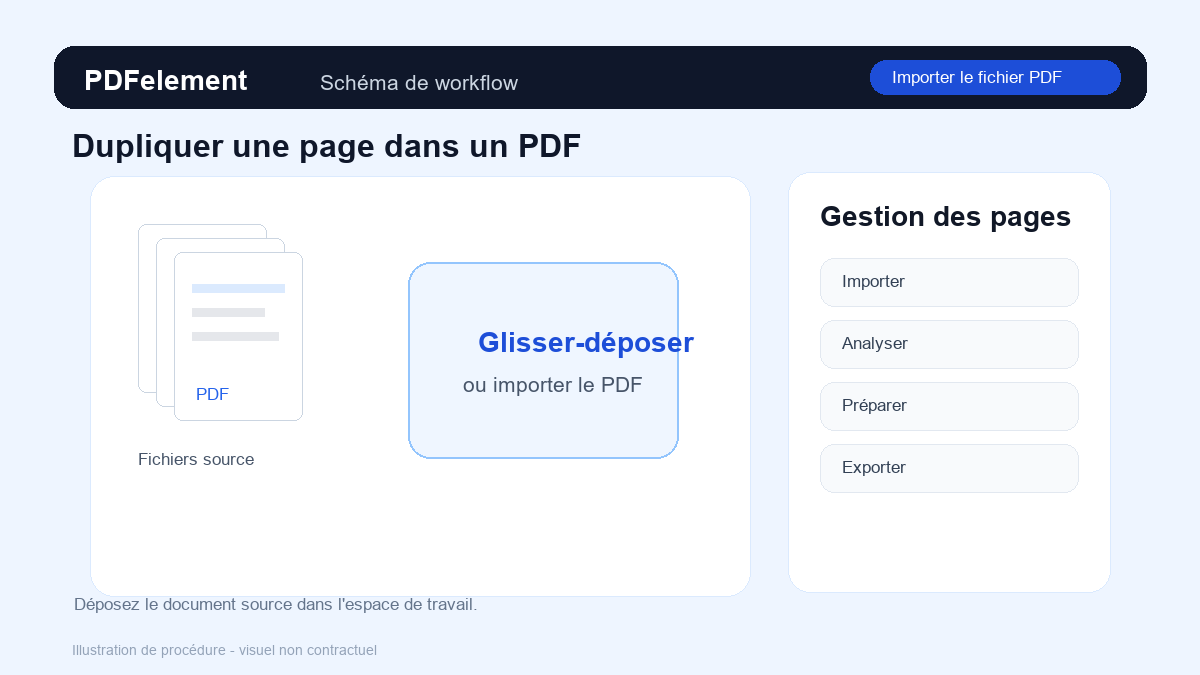This screenshot has width=1200, height=675.
Task: Open the Analyser step
Action: click(x=949, y=344)
